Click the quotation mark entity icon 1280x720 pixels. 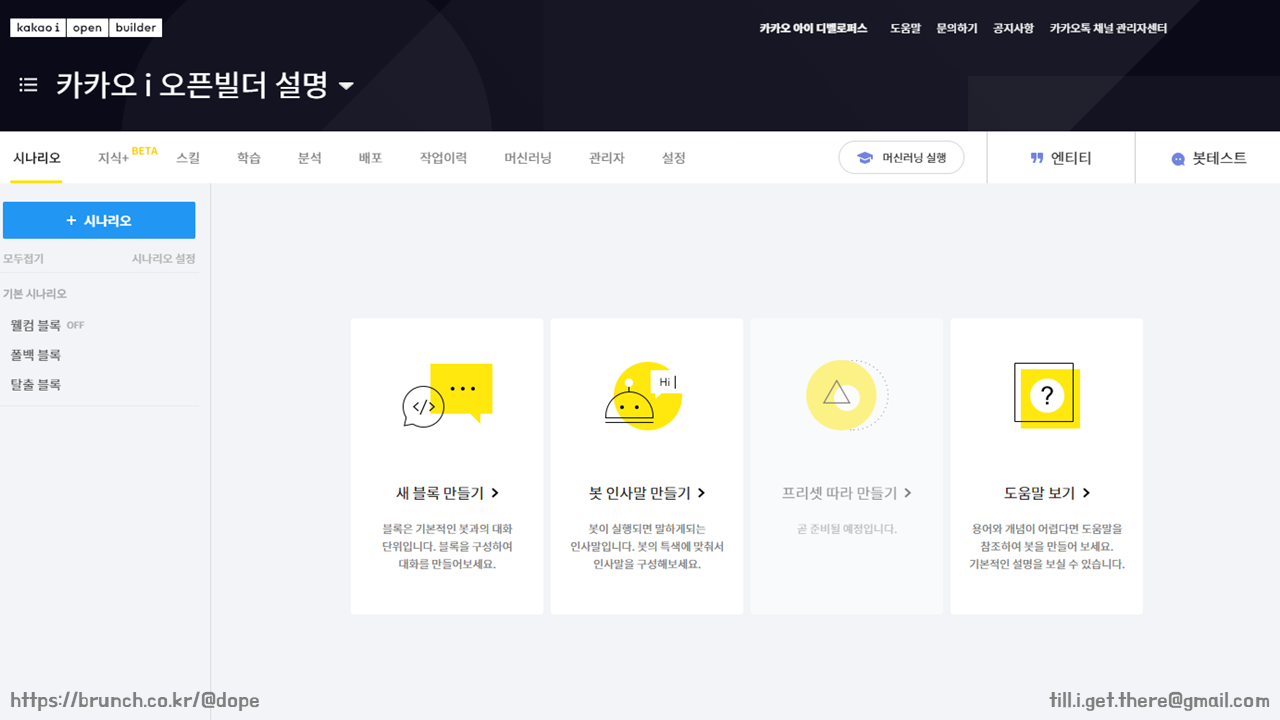tap(1037, 158)
